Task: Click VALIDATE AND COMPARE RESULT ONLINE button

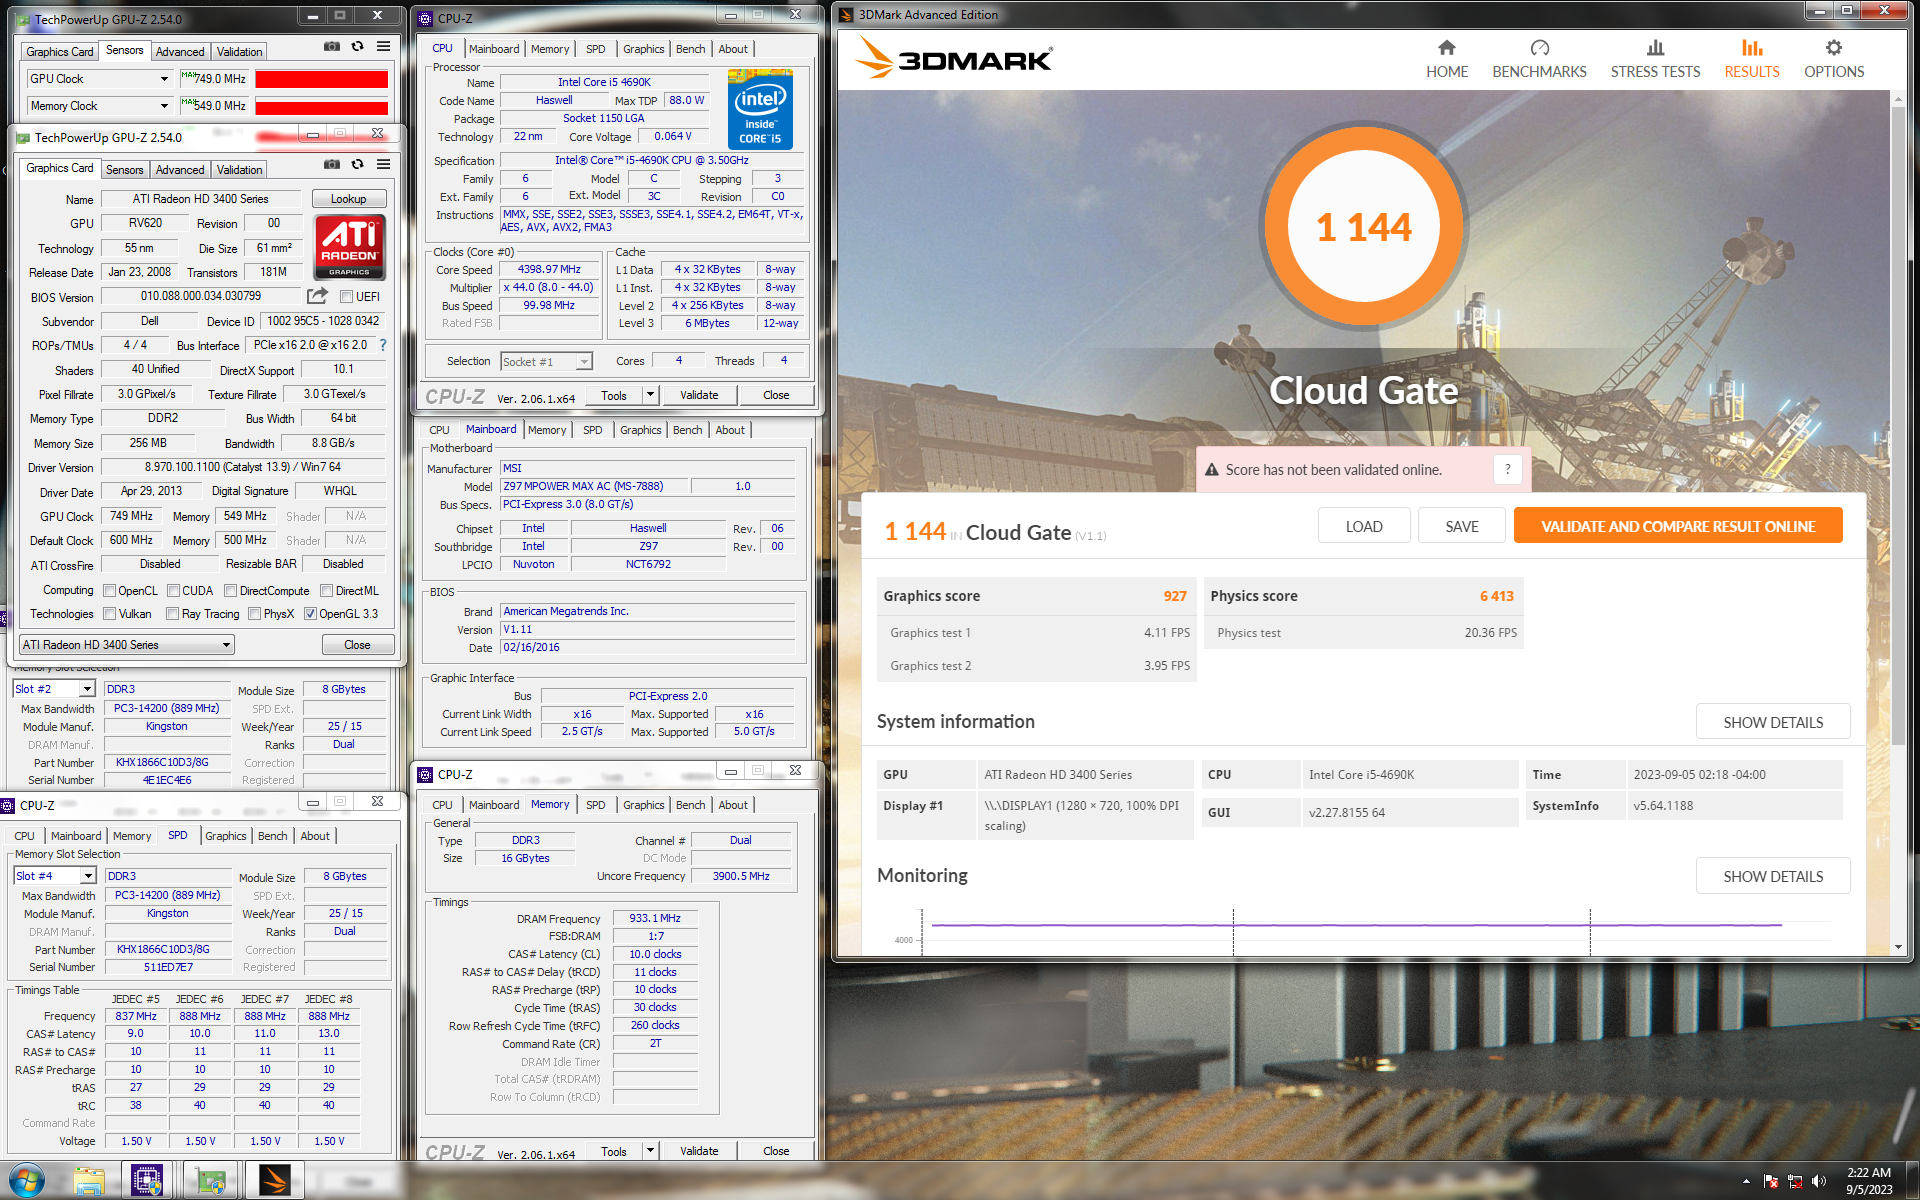Action: coord(1677,526)
